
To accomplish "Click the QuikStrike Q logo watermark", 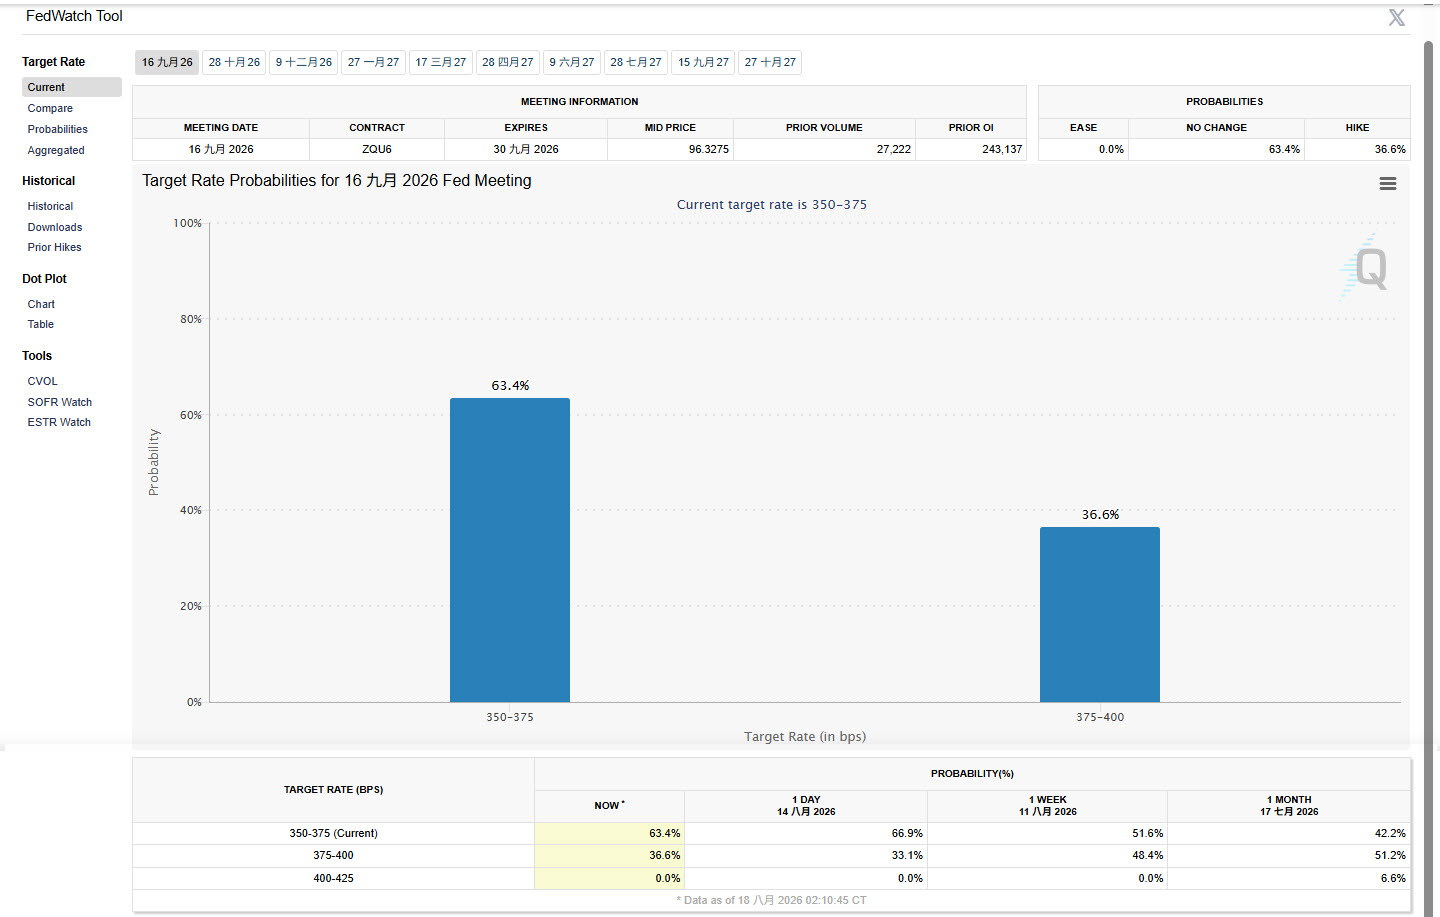I will 1365,267.
